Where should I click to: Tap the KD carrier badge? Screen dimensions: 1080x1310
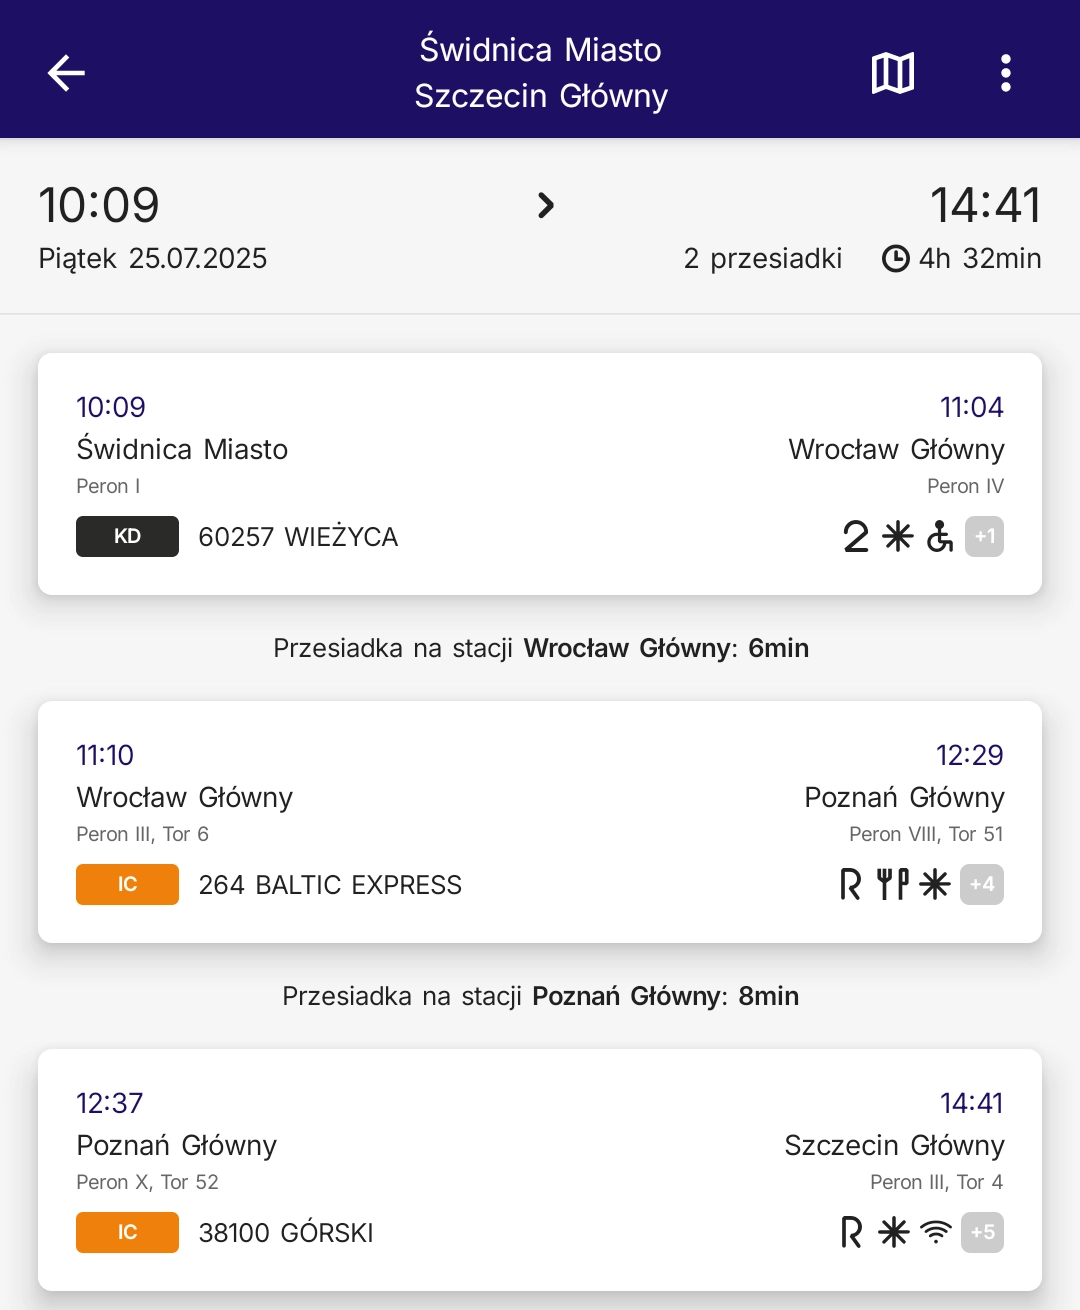tap(127, 537)
